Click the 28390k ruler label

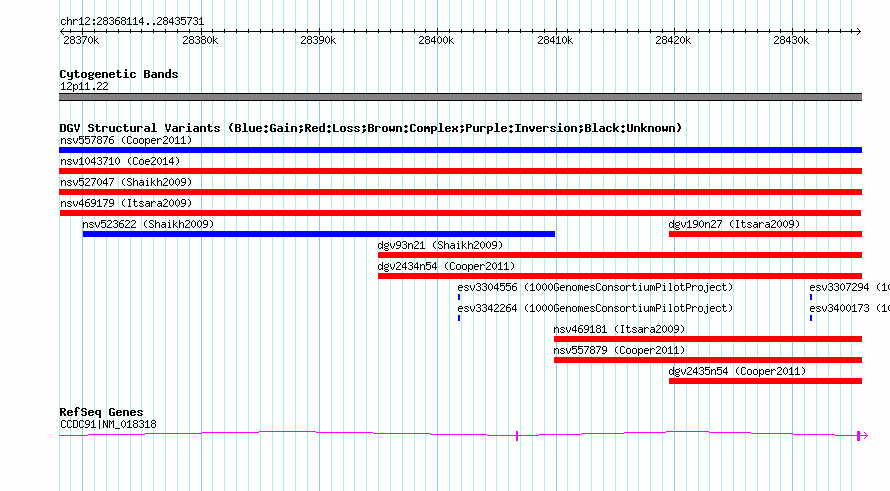point(318,40)
